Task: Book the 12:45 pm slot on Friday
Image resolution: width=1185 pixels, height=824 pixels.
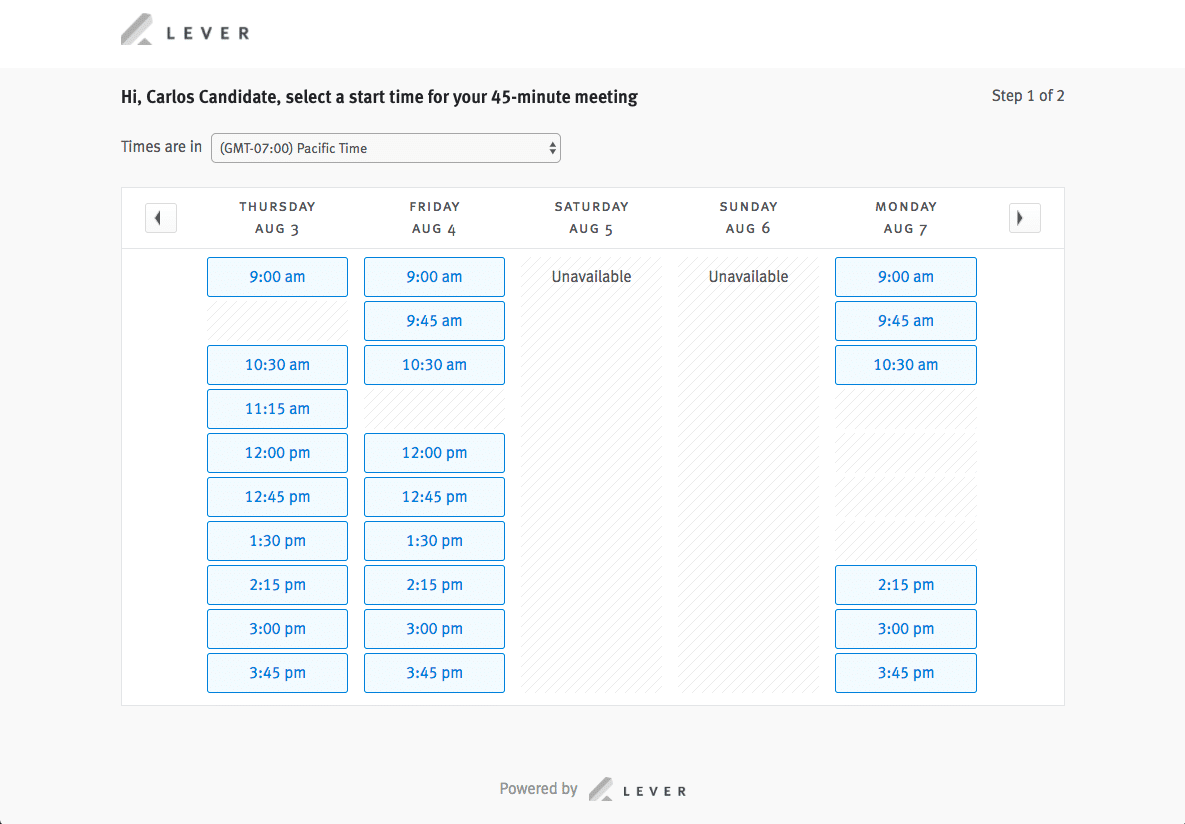Action: [435, 497]
